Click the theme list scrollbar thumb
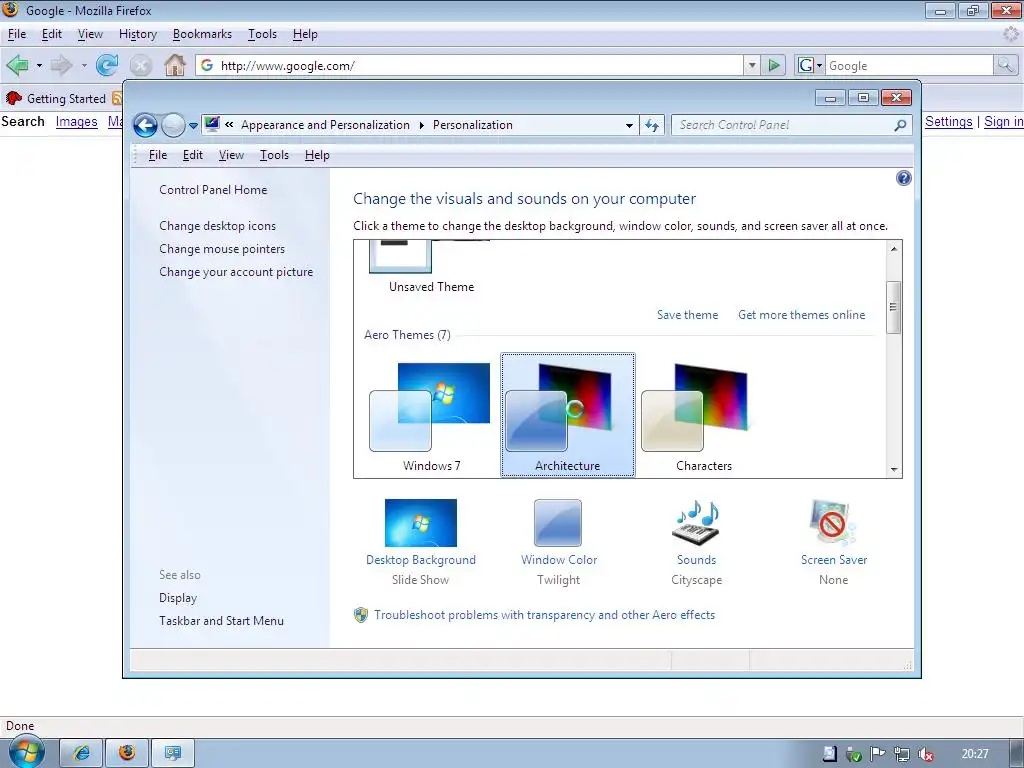 click(894, 308)
